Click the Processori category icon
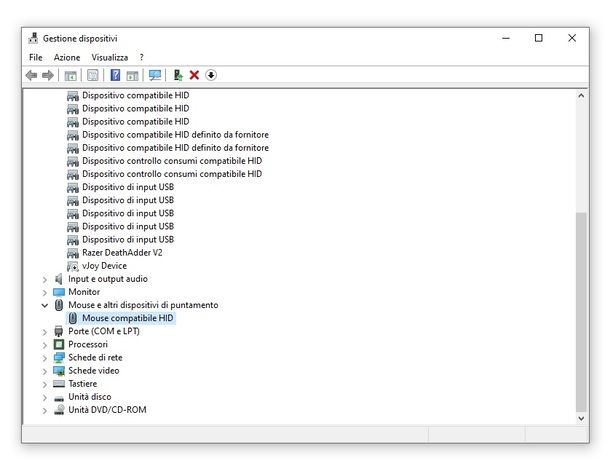 (59, 344)
